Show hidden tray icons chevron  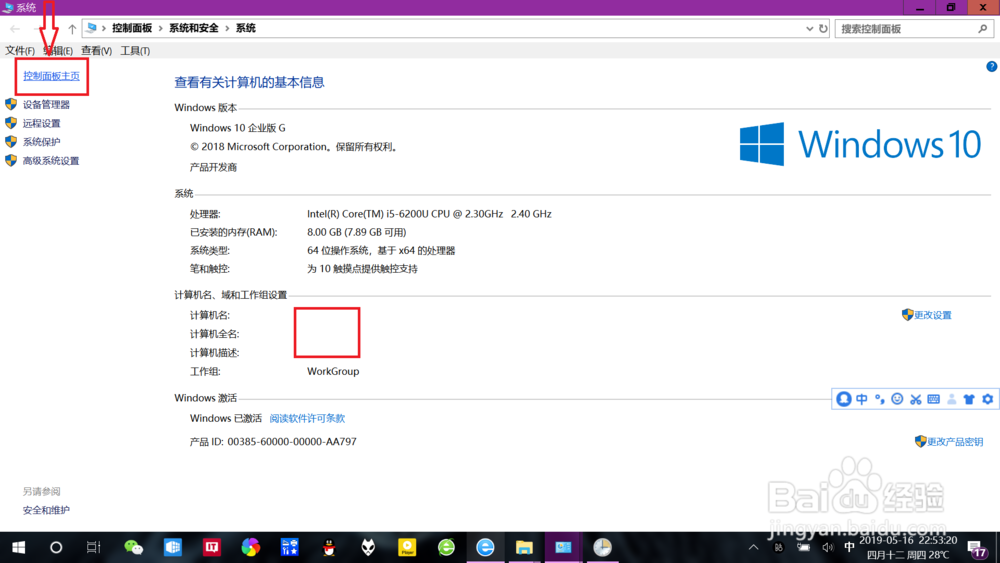point(754,547)
